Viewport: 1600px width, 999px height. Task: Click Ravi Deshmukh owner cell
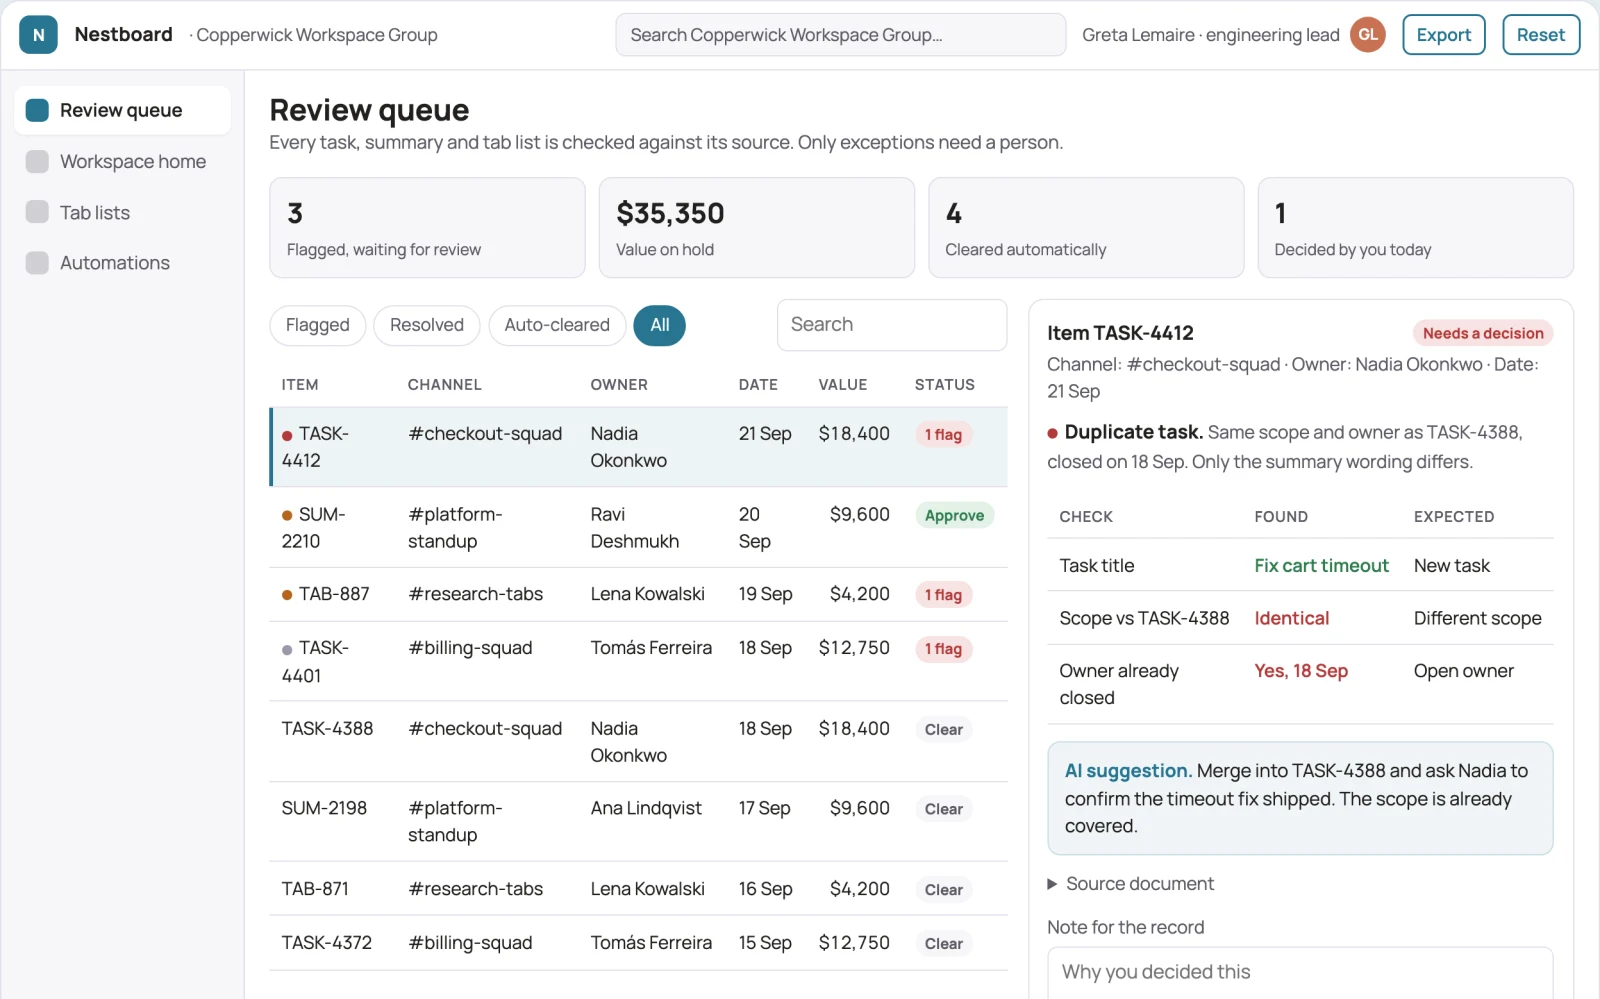[x=634, y=528]
